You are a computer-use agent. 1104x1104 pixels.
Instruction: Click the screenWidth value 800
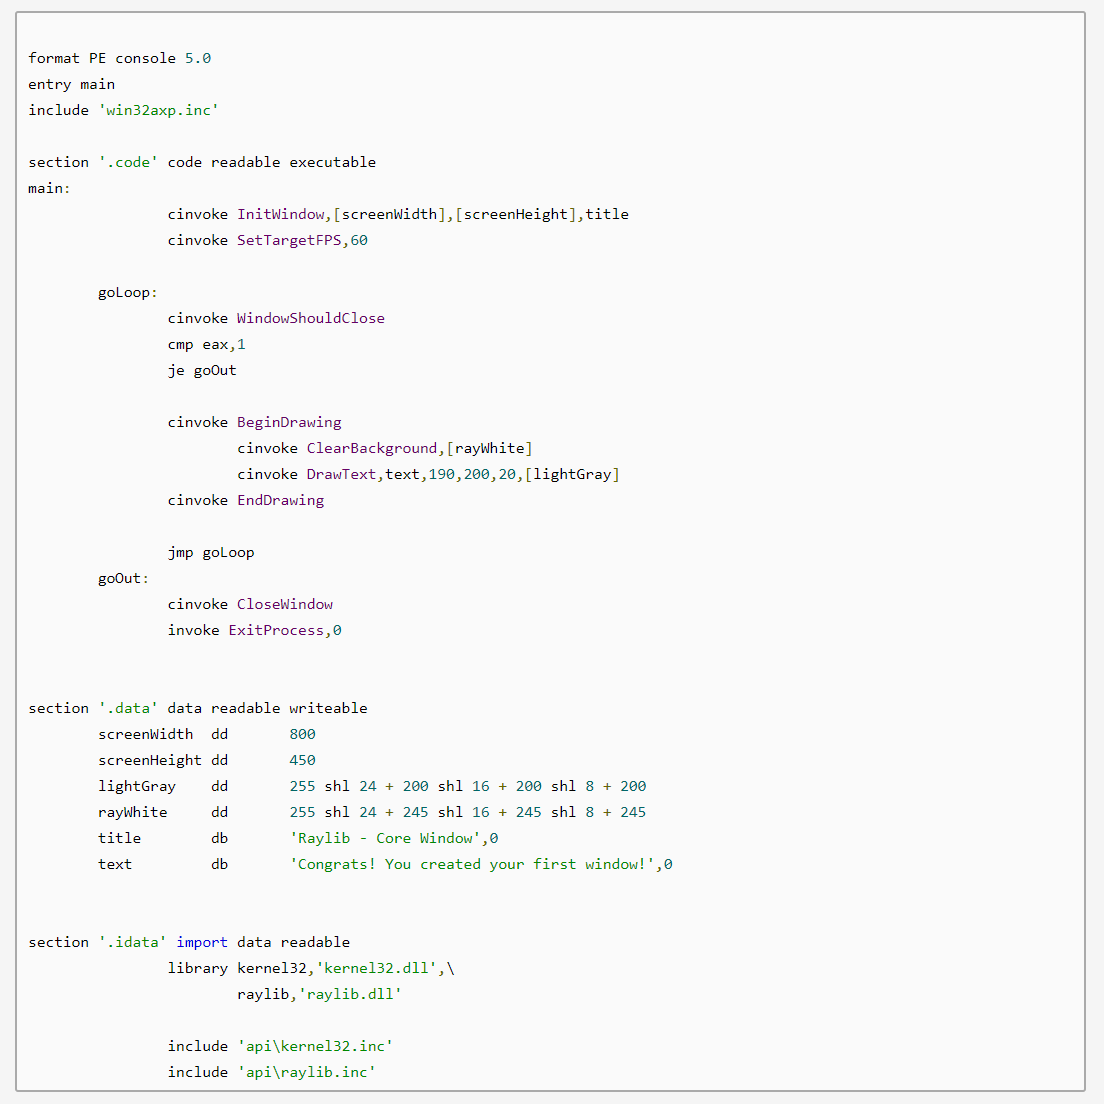(302, 735)
